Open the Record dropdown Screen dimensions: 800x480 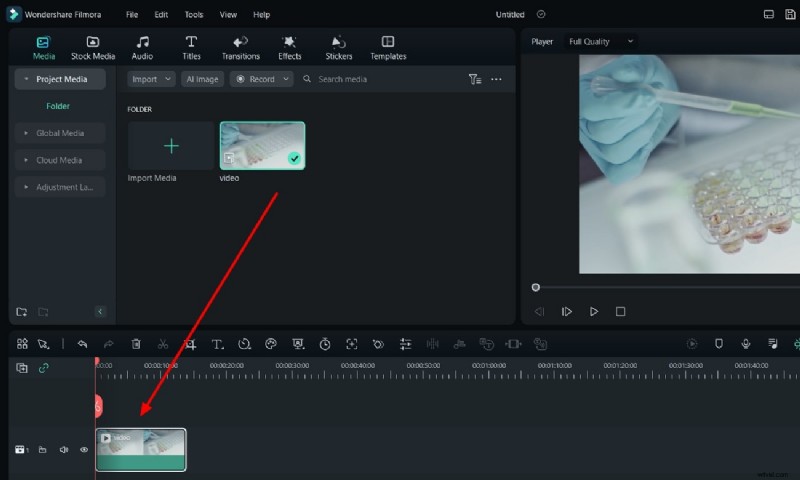pyautogui.click(x=262, y=79)
